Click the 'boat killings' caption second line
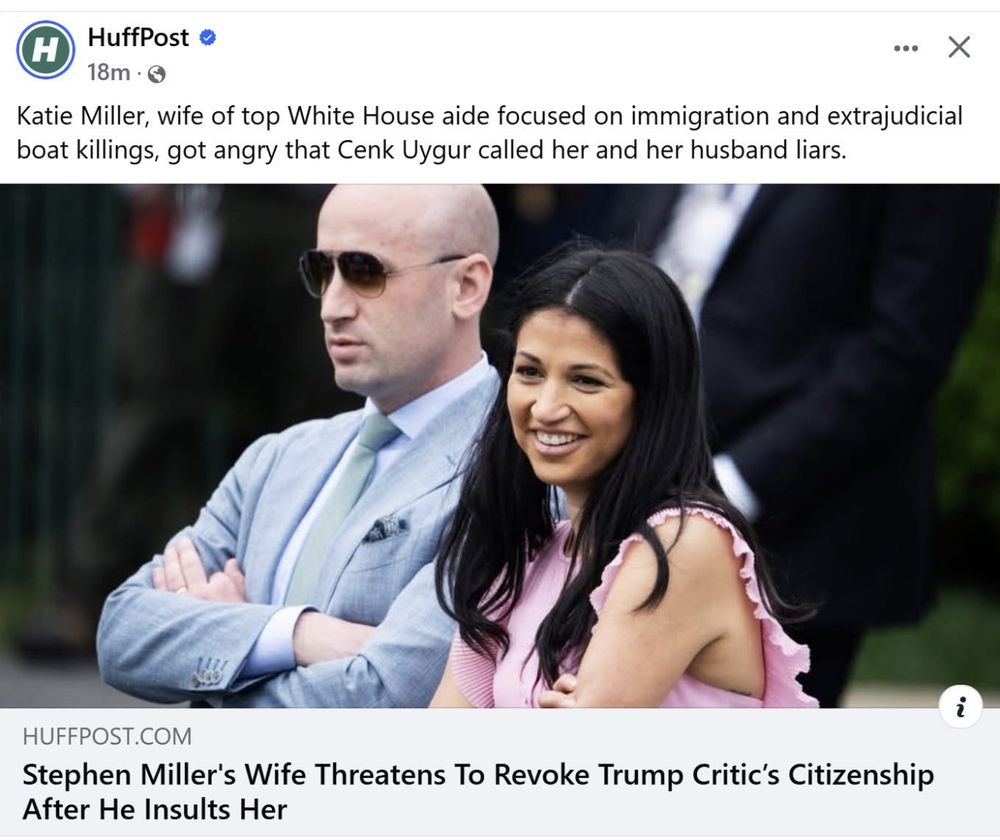 (431, 150)
